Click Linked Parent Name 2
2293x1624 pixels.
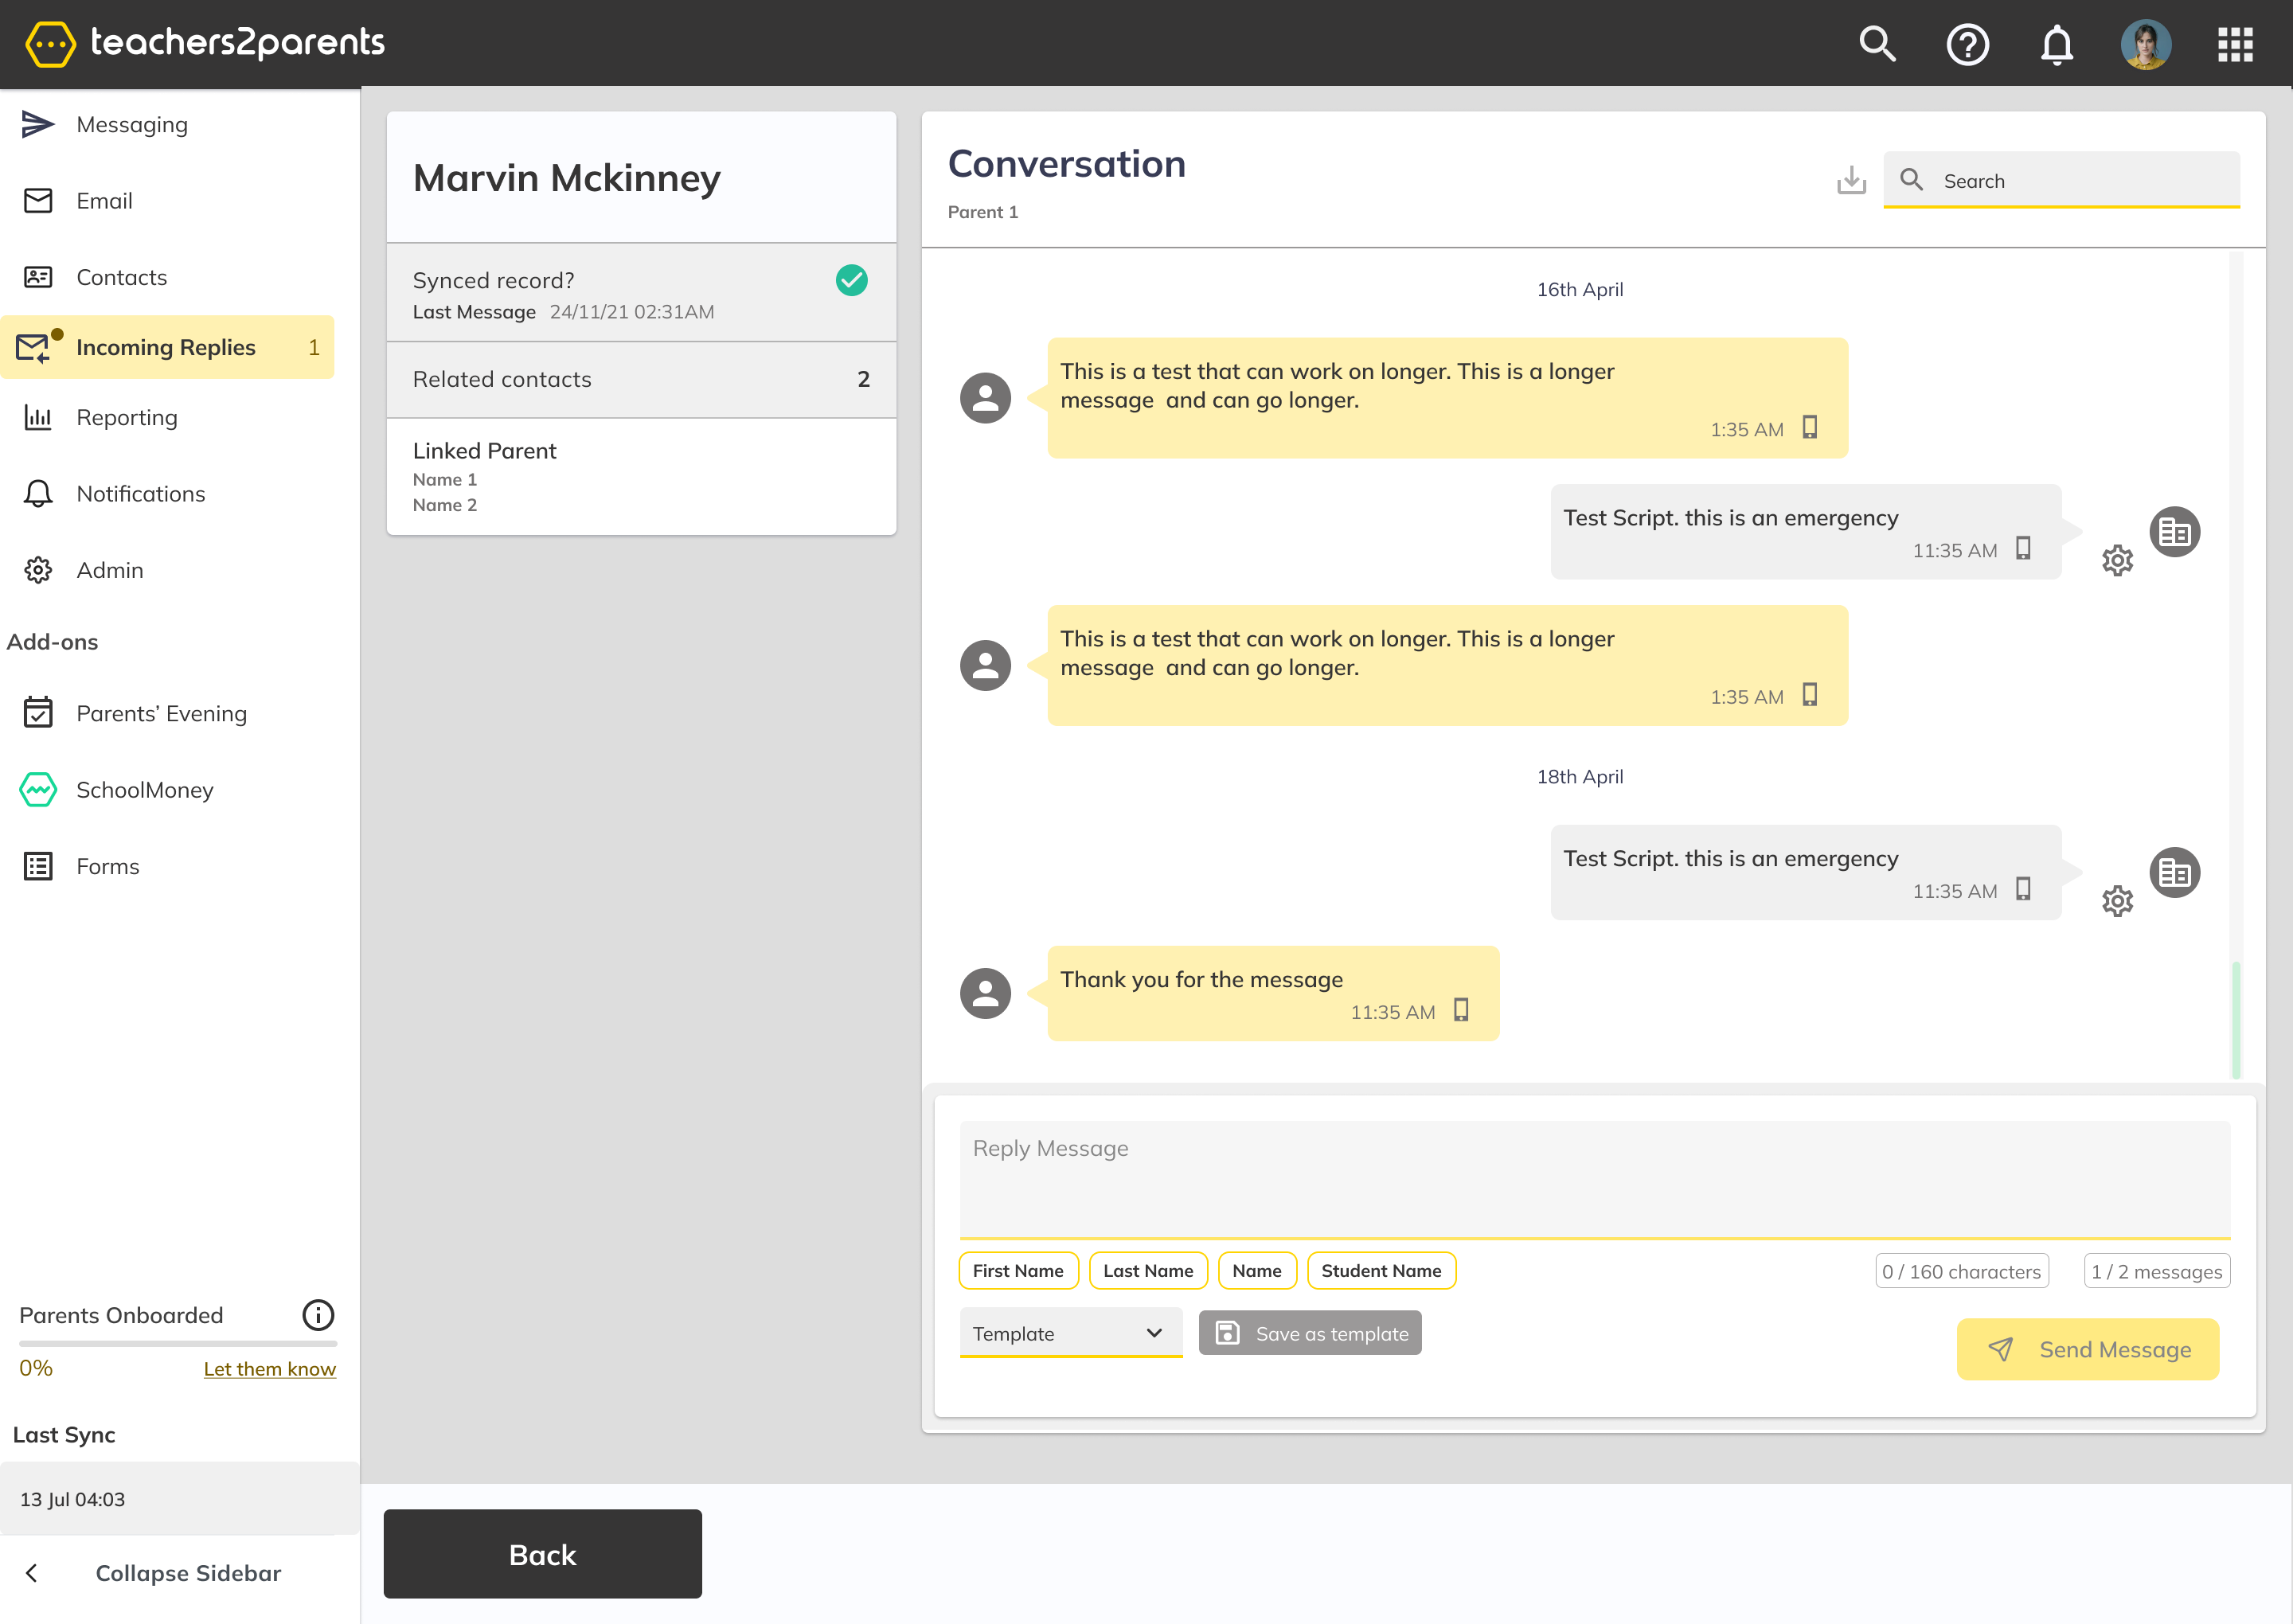(x=445, y=505)
